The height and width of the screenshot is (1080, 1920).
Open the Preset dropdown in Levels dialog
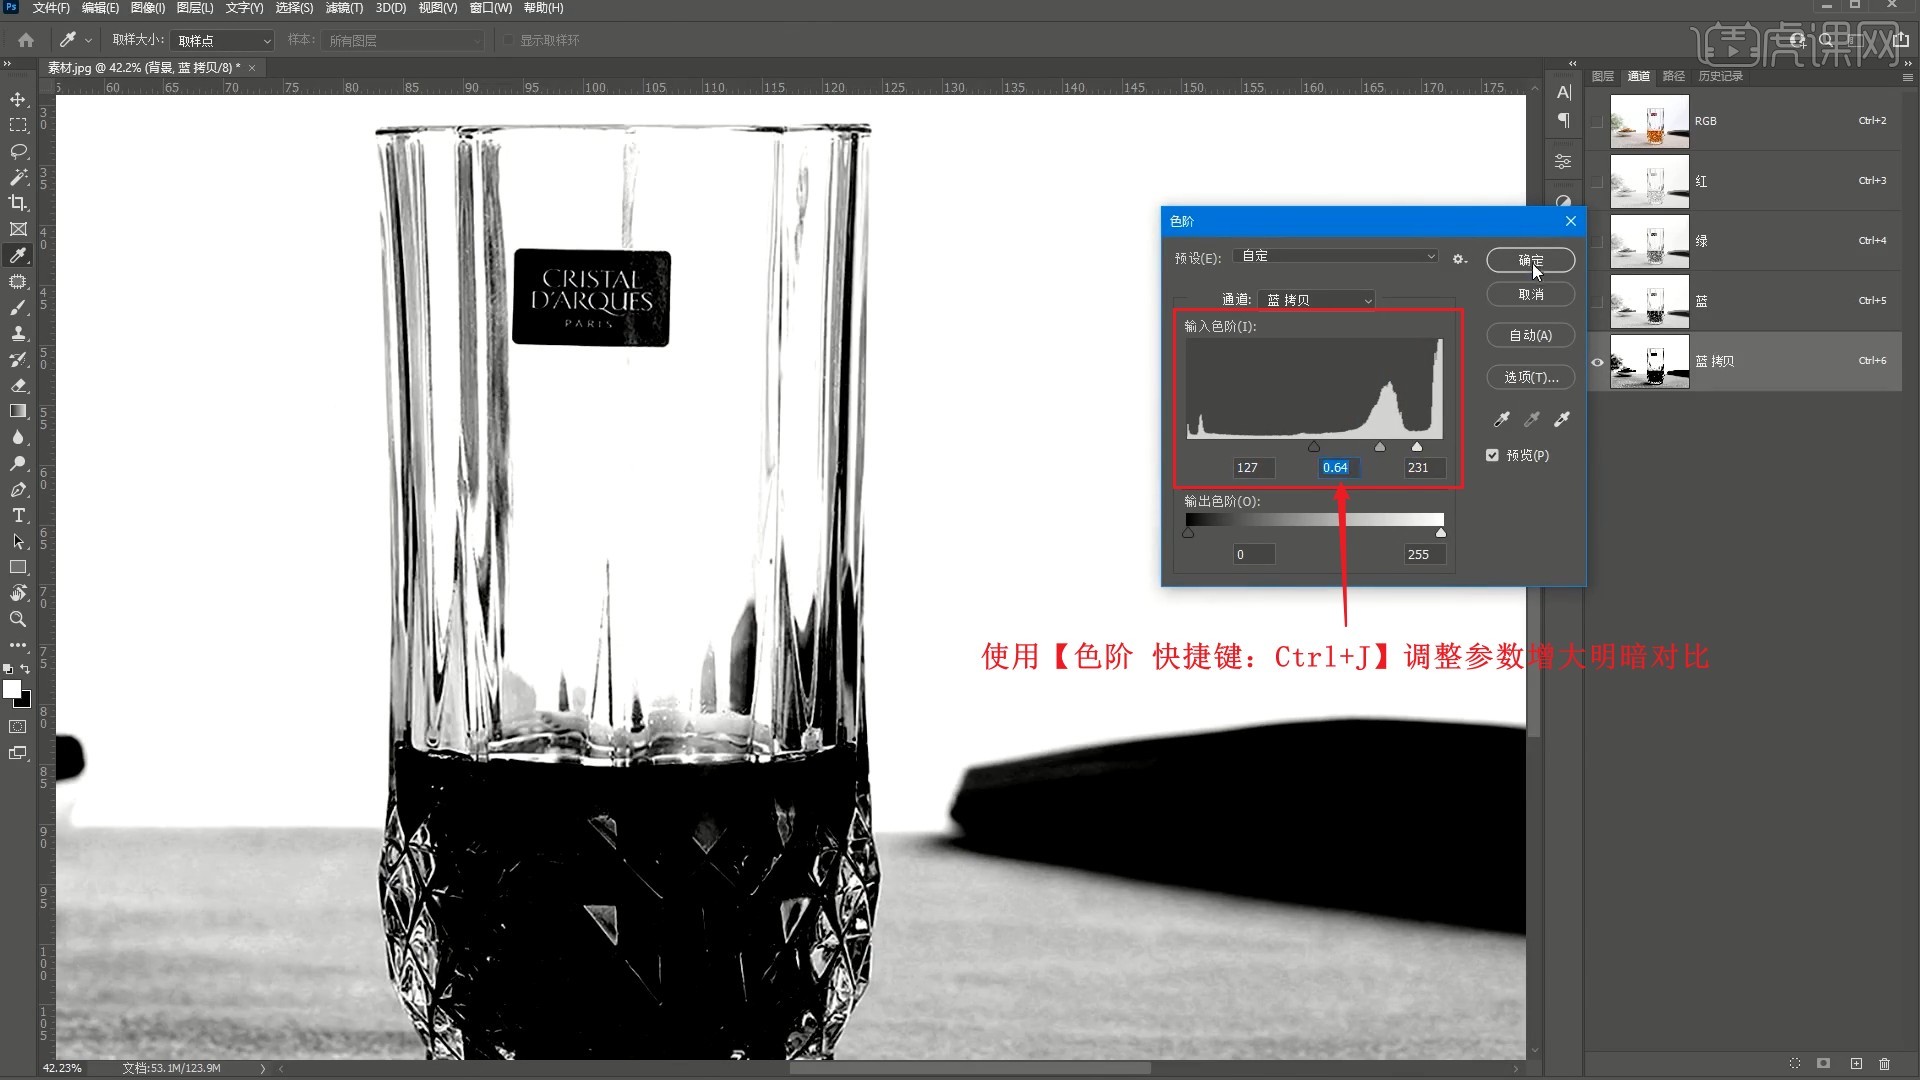[x=1337, y=257]
